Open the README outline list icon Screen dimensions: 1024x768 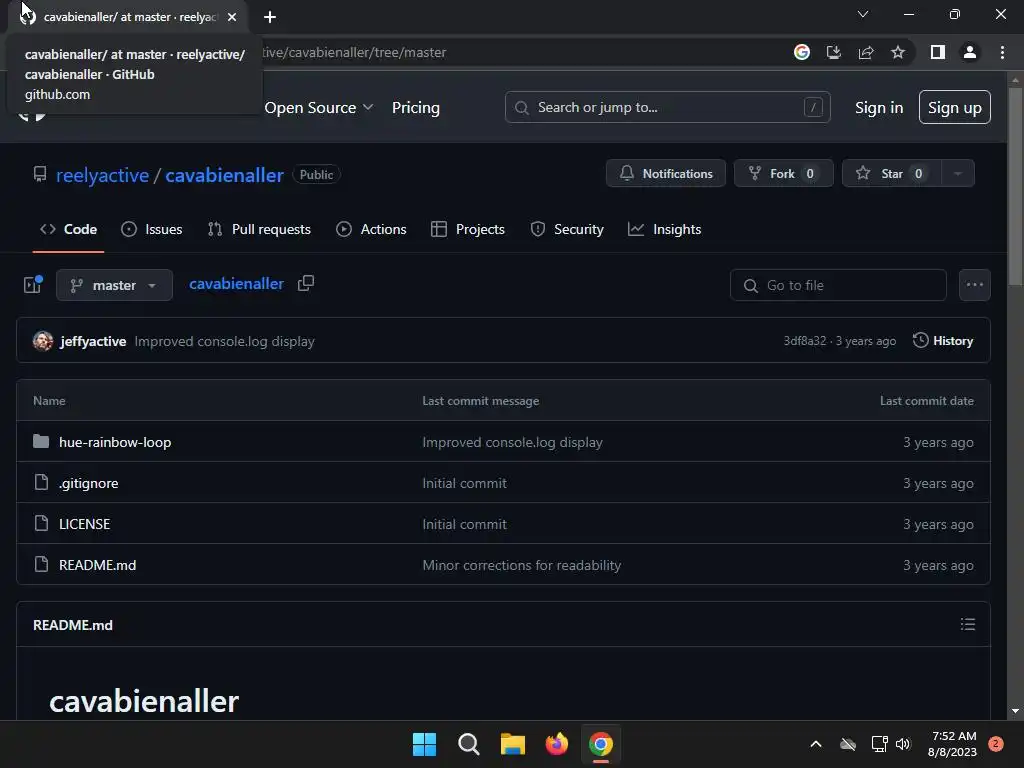coord(968,624)
